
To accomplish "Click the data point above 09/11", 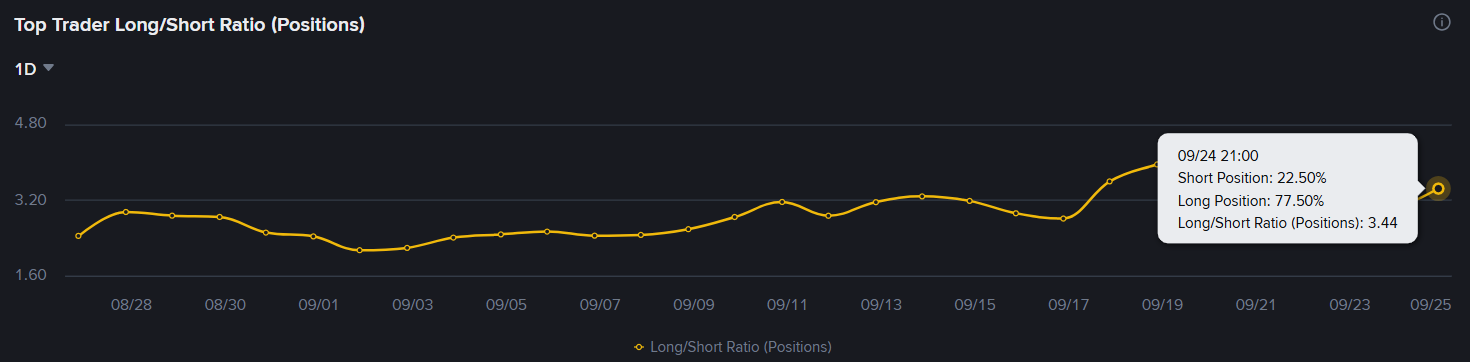I will click(782, 202).
